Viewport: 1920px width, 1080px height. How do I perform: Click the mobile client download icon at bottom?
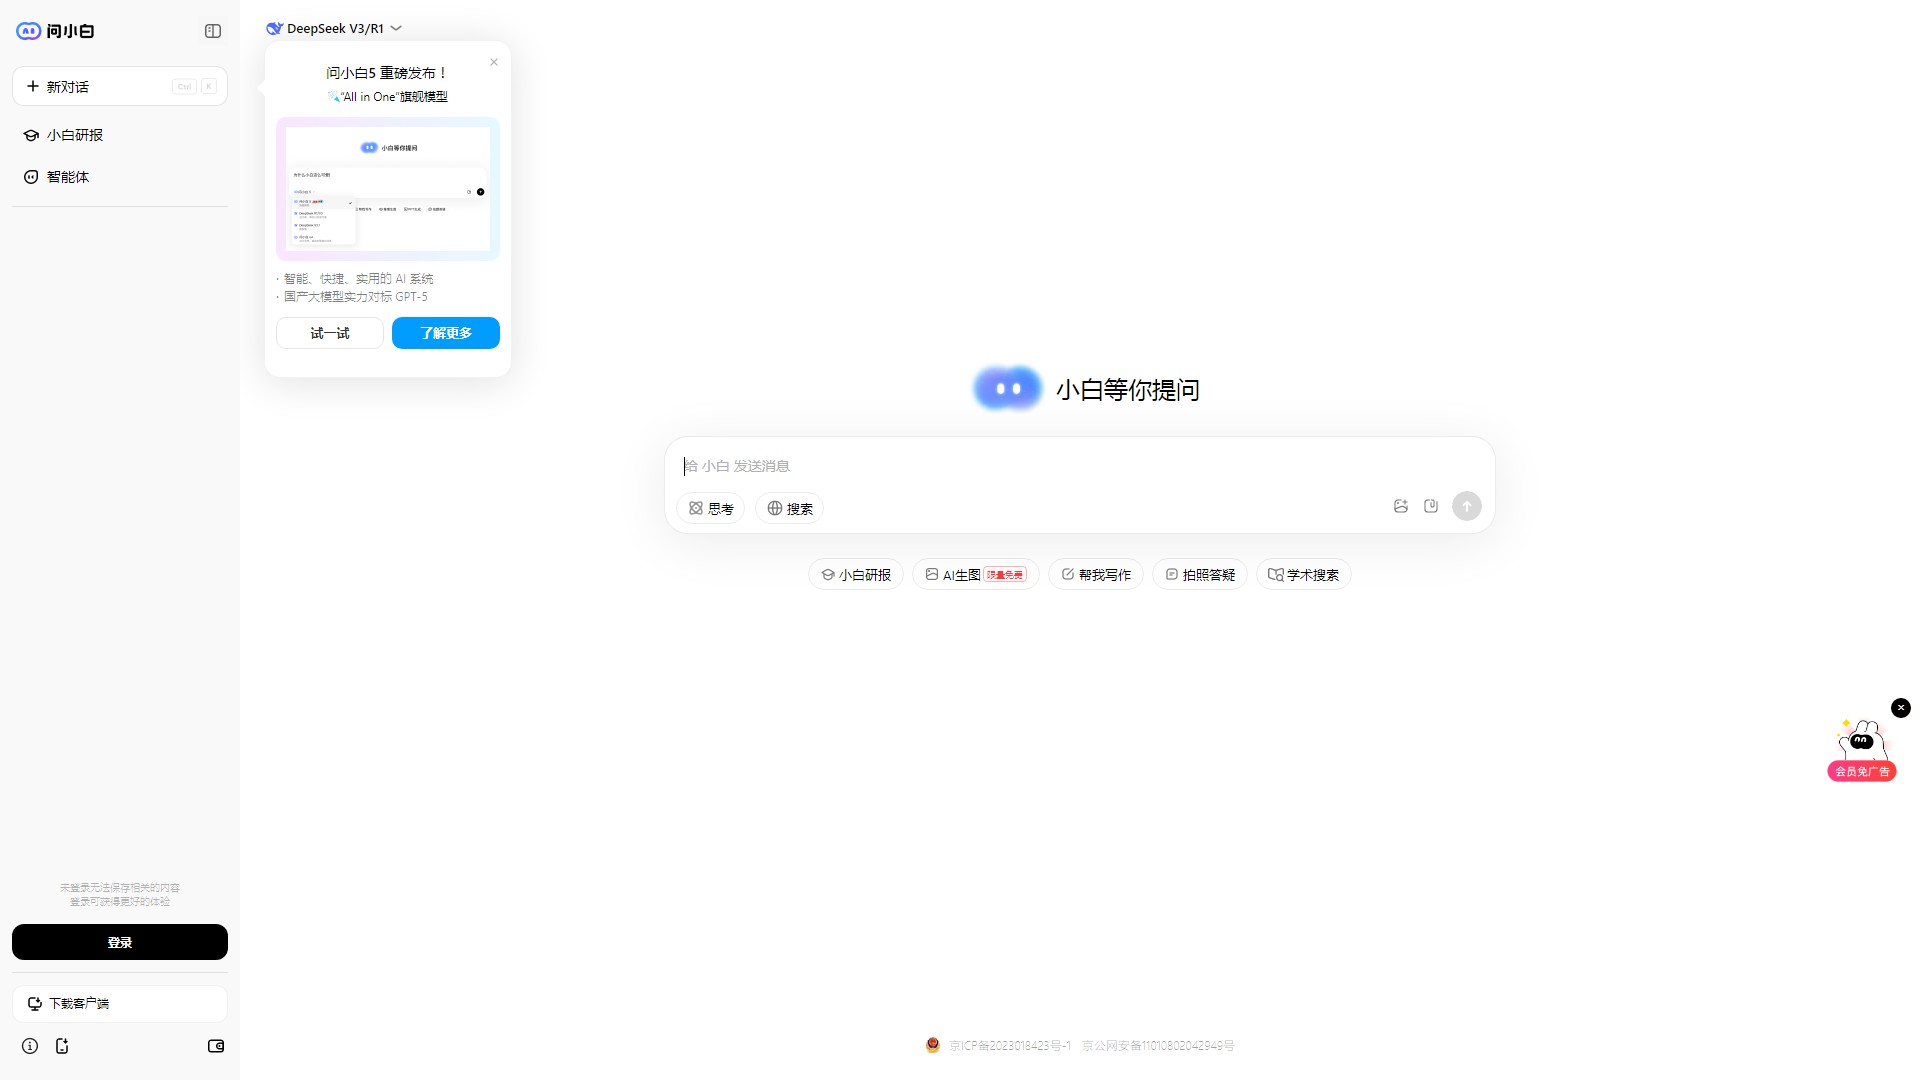pyautogui.click(x=63, y=1046)
